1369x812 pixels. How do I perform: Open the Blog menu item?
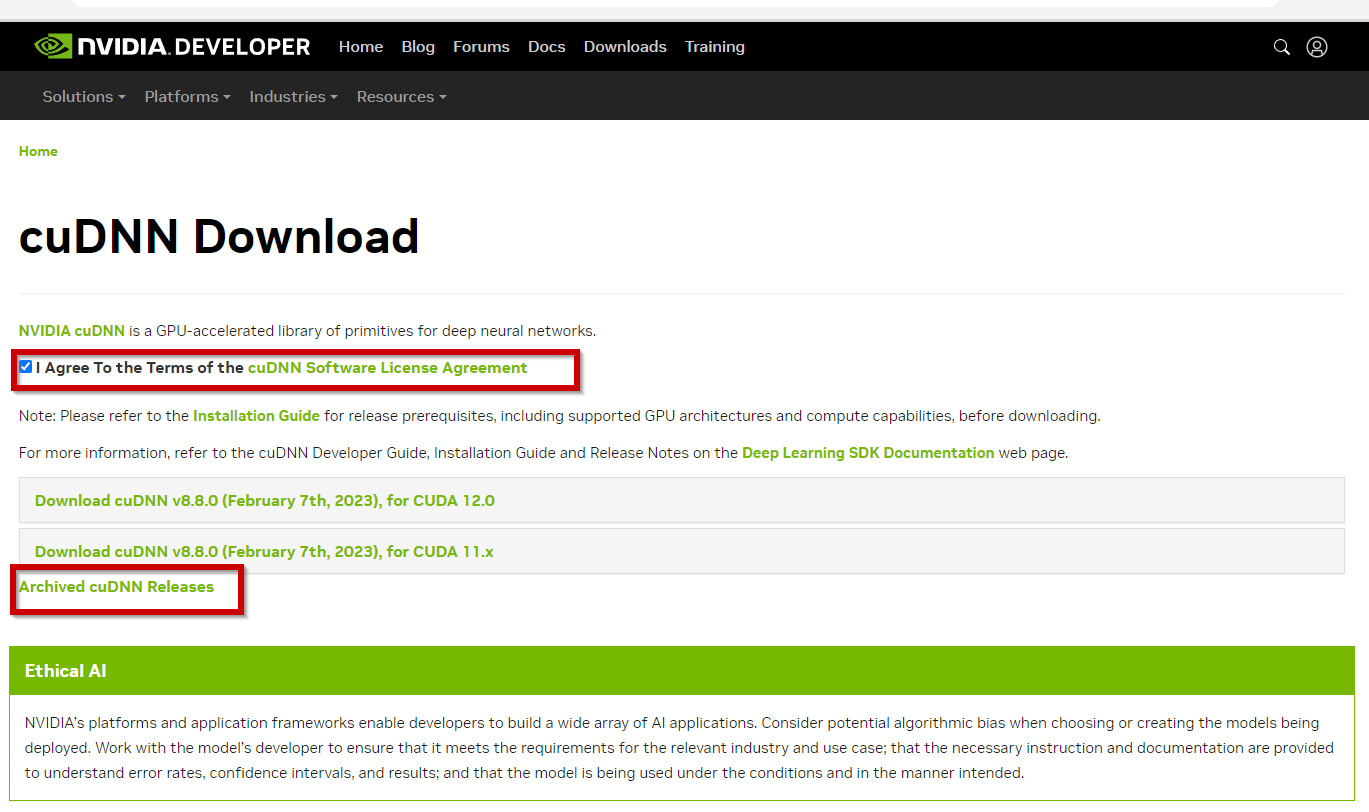coord(418,47)
